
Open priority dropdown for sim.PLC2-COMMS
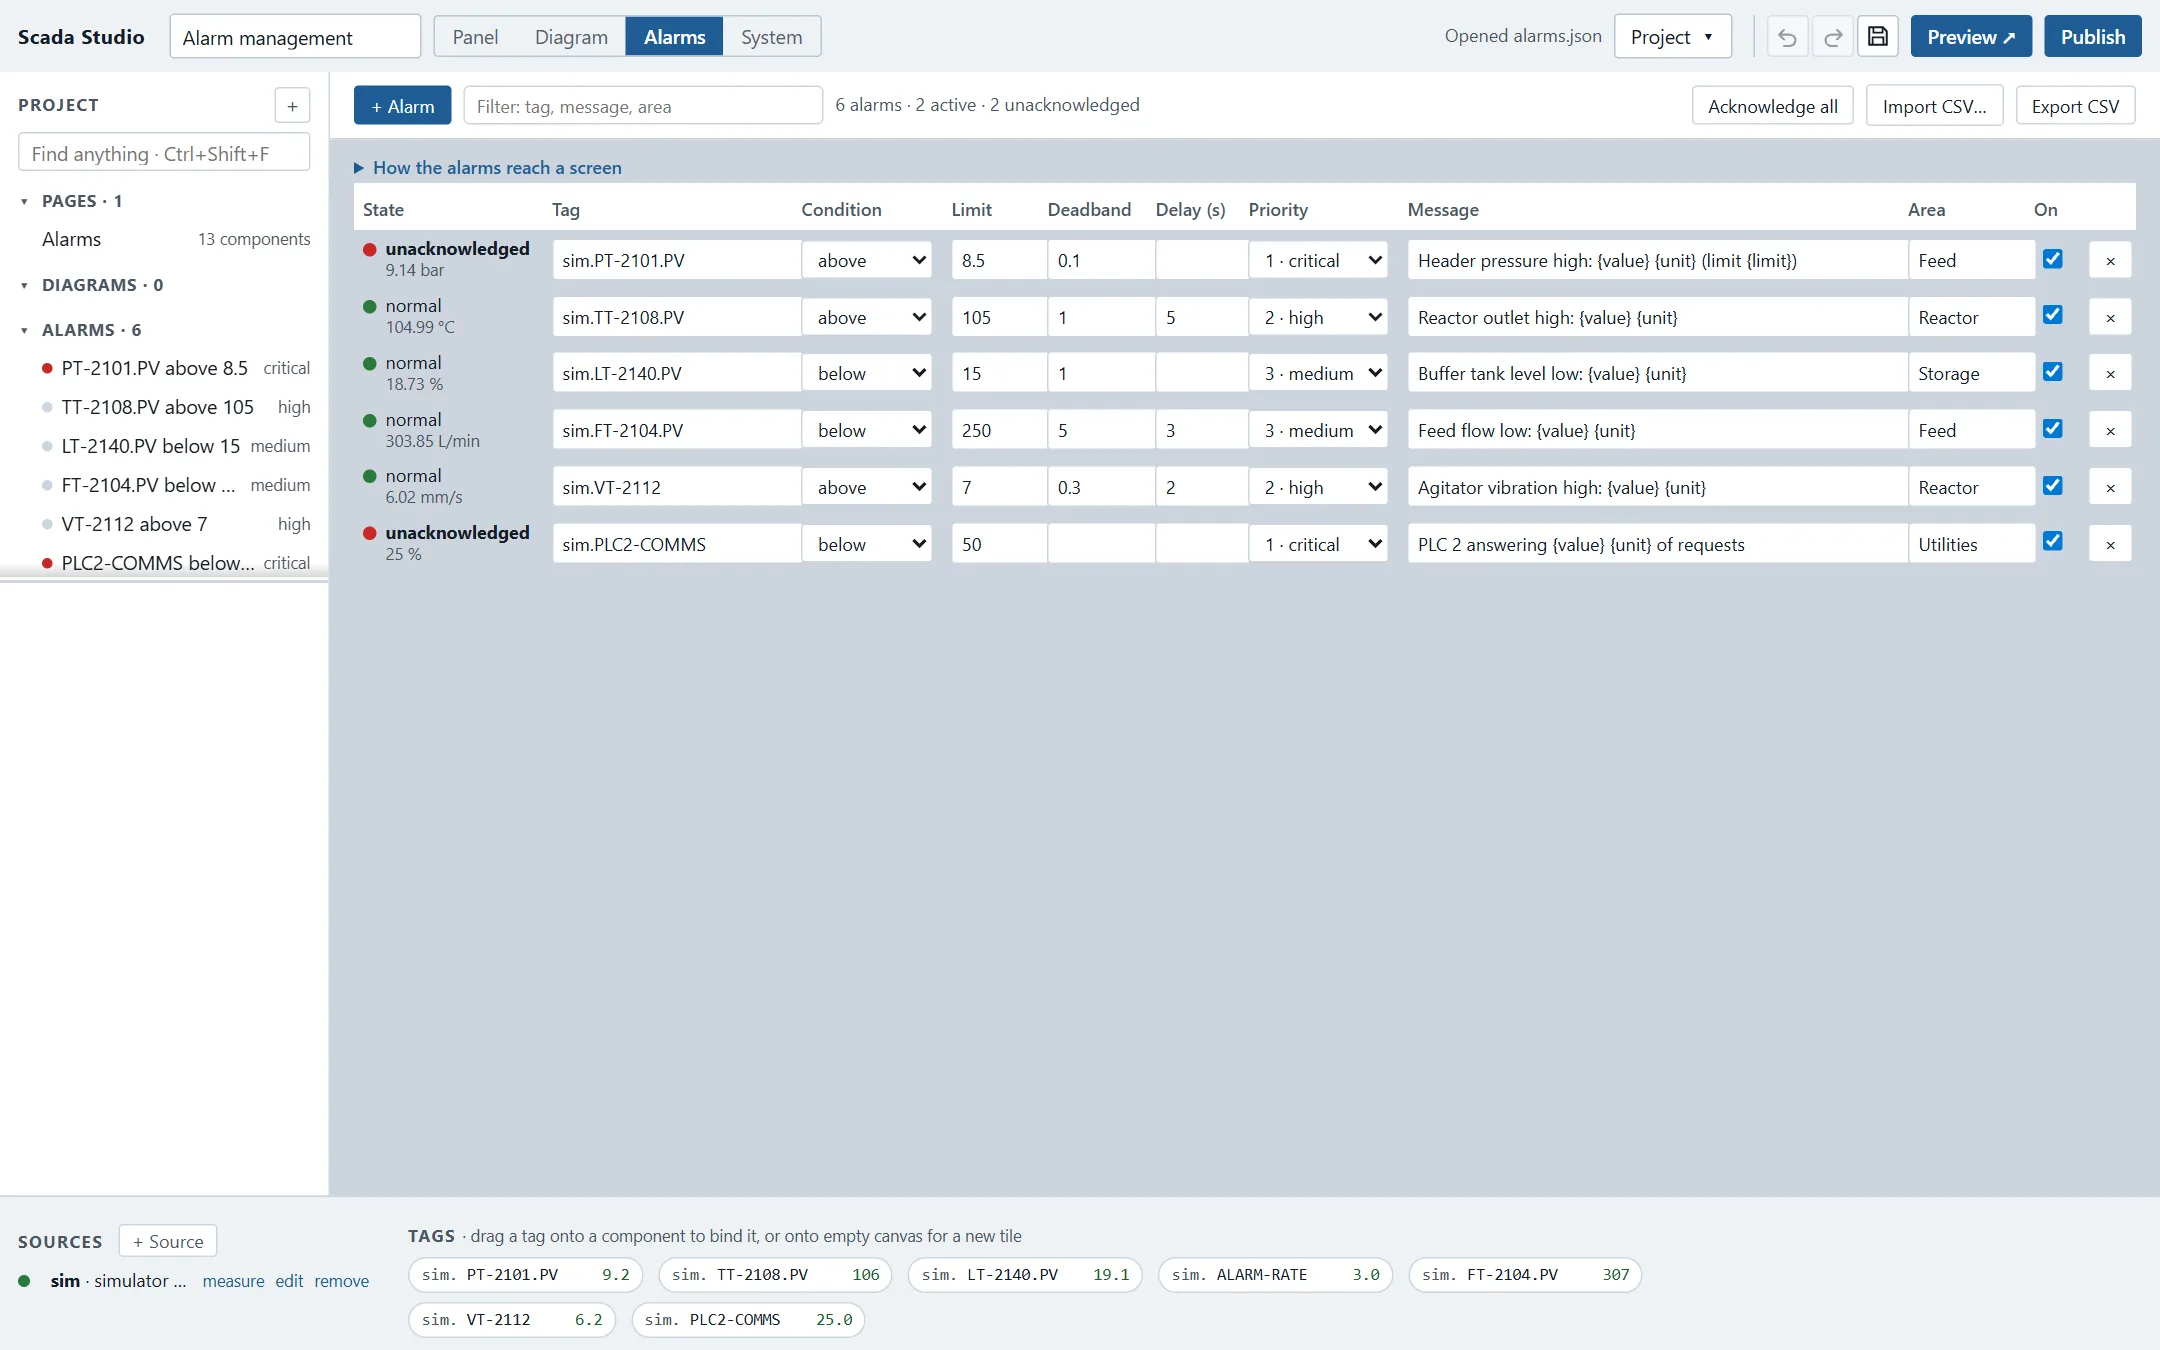pyautogui.click(x=1318, y=545)
